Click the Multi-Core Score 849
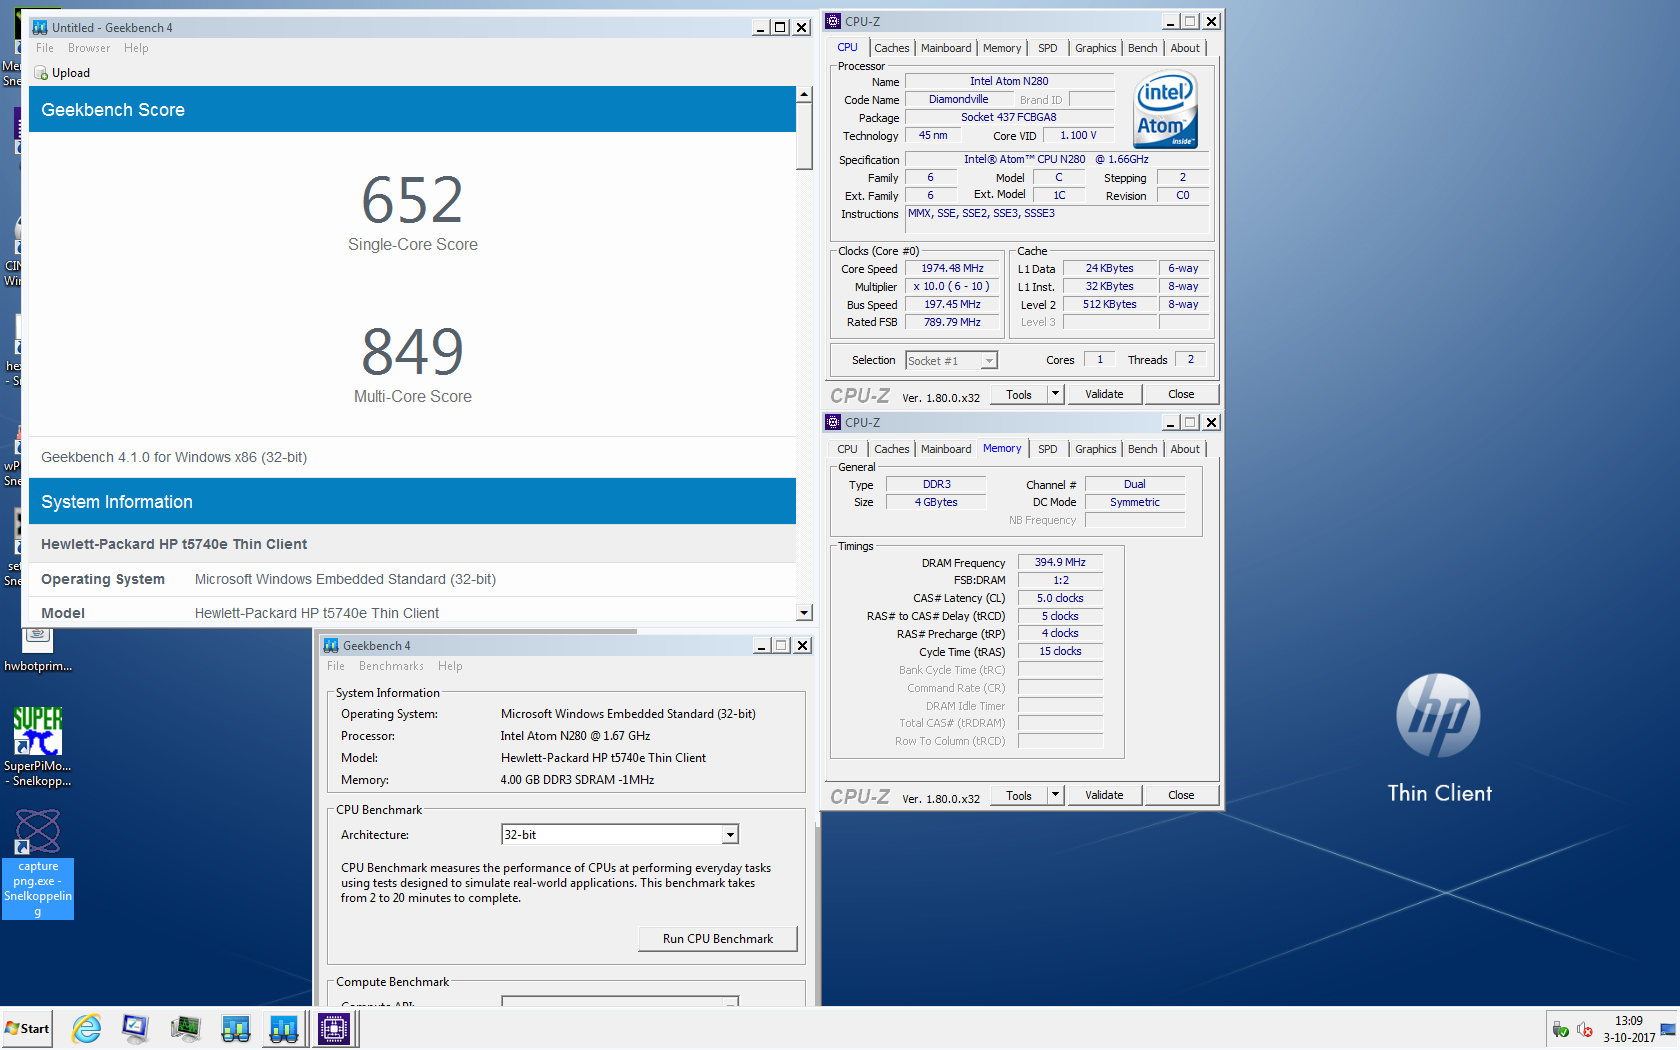The image size is (1680, 1050). click(412, 351)
